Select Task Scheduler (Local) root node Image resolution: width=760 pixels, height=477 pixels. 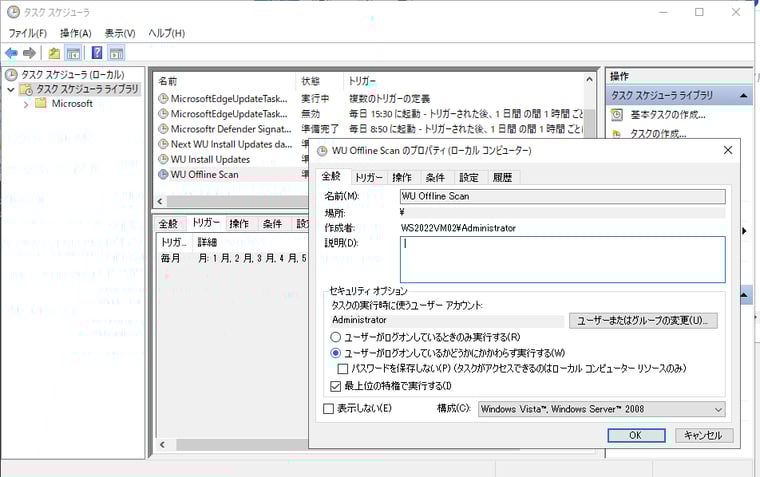pyautogui.click(x=72, y=75)
